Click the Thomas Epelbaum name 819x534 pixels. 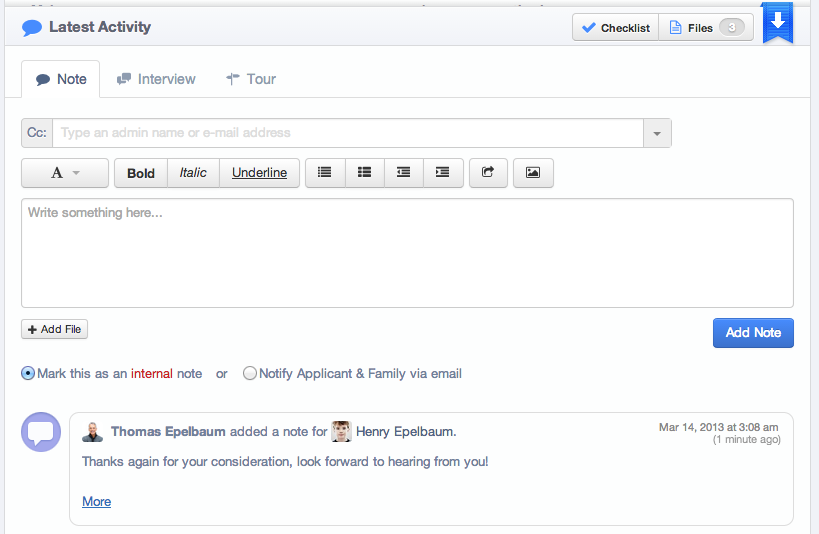click(x=168, y=432)
